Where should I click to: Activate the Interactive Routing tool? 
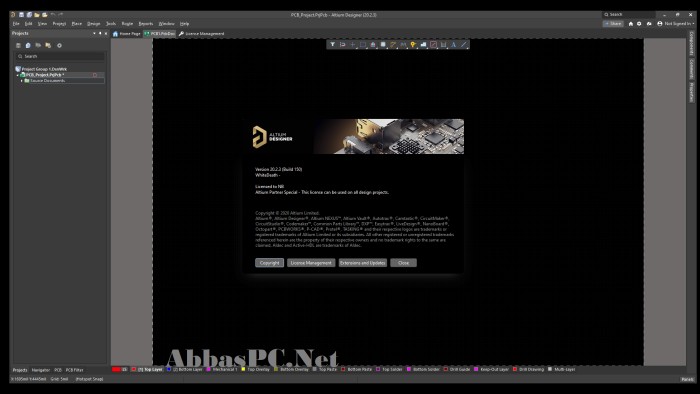pyautogui.click(x=393, y=45)
